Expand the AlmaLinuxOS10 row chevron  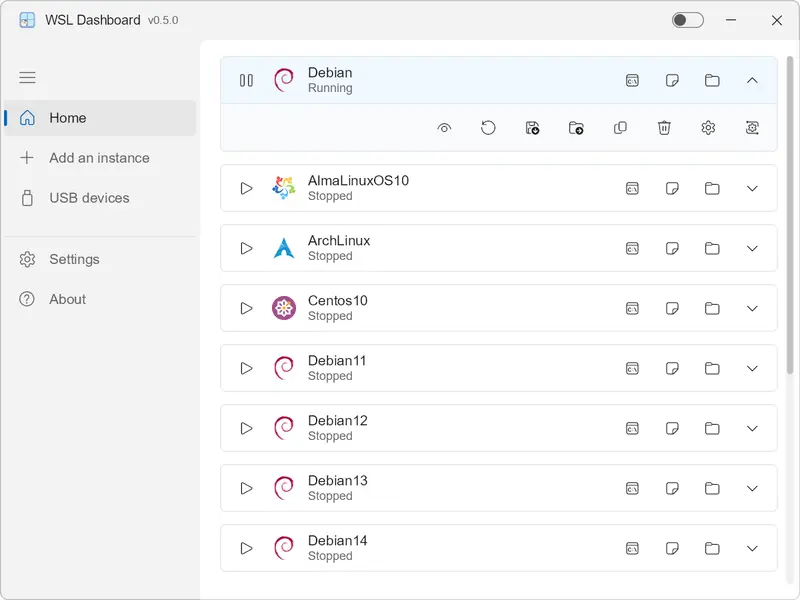coord(753,188)
